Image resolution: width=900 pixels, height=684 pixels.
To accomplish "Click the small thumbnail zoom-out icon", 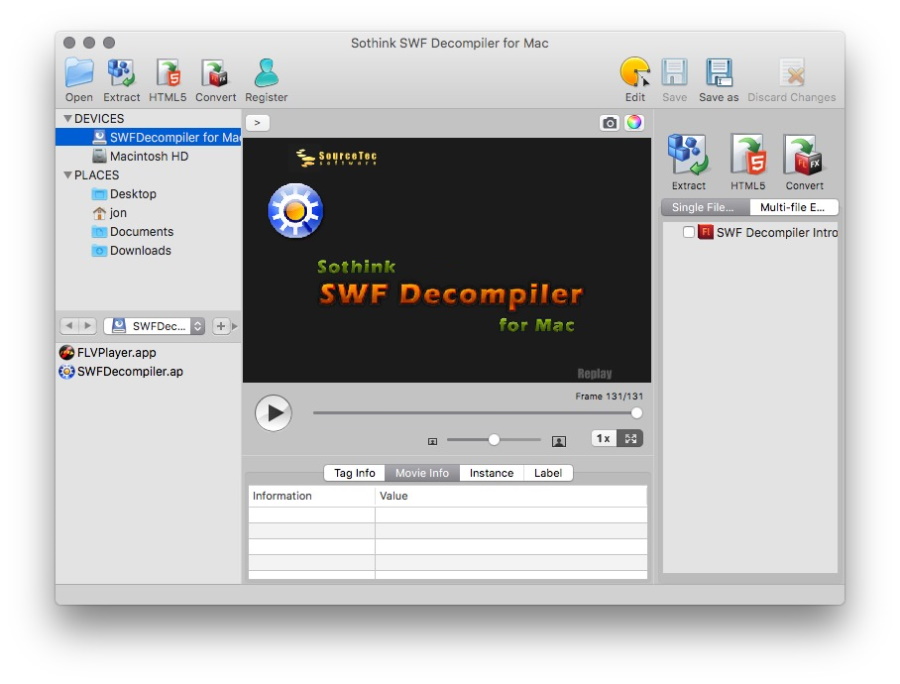I will (x=433, y=441).
